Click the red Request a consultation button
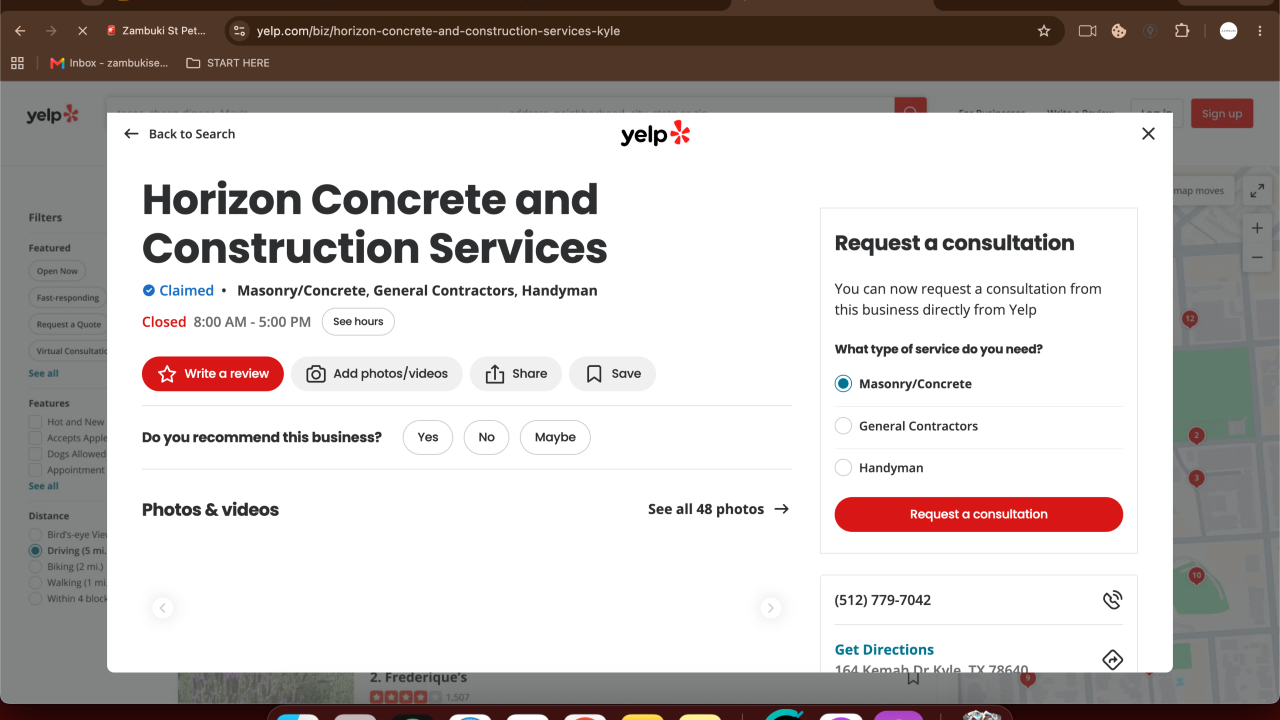The height and width of the screenshot is (720, 1280). (979, 514)
